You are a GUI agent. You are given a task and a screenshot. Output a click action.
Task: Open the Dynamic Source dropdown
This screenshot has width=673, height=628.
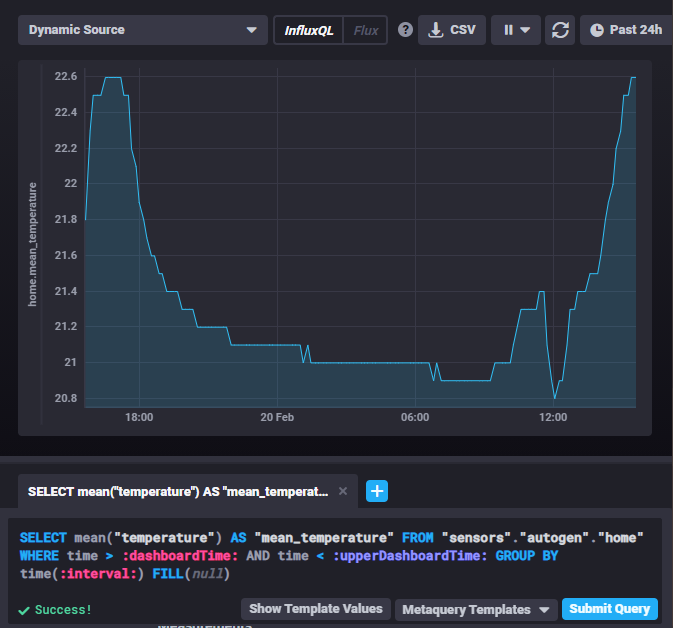[142, 30]
